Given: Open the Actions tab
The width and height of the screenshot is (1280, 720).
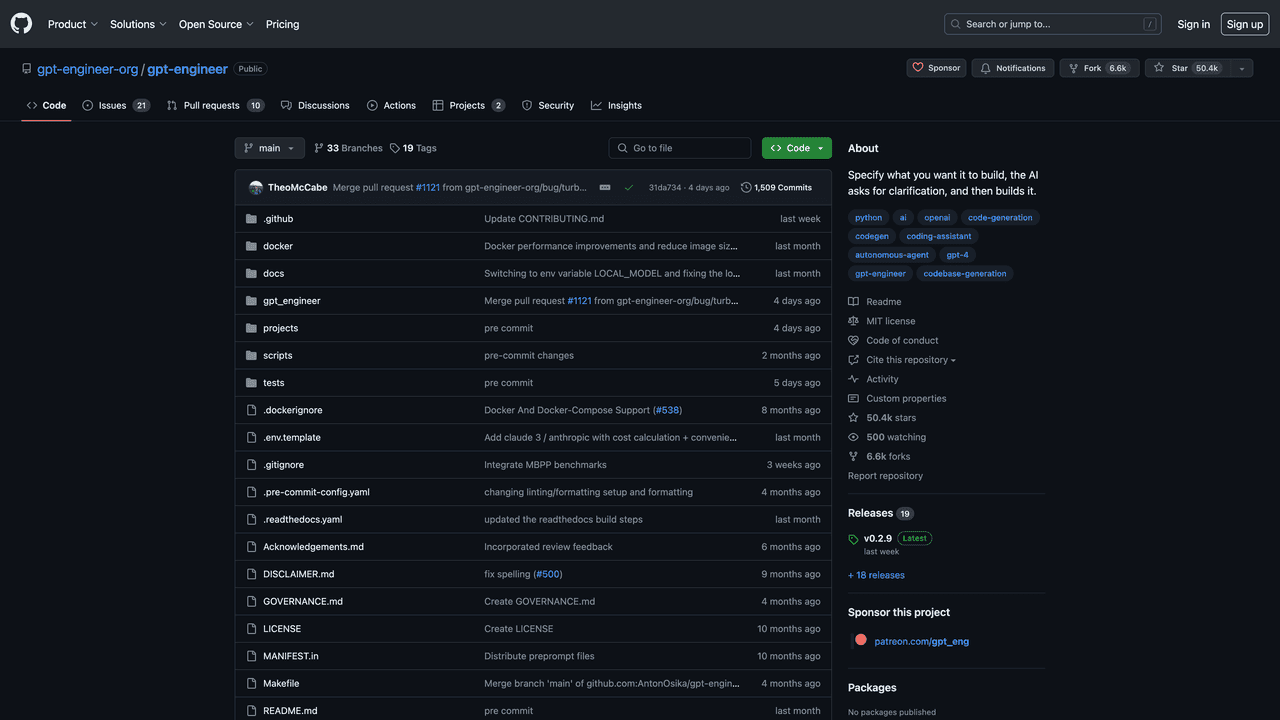Looking at the screenshot, I should 391,105.
